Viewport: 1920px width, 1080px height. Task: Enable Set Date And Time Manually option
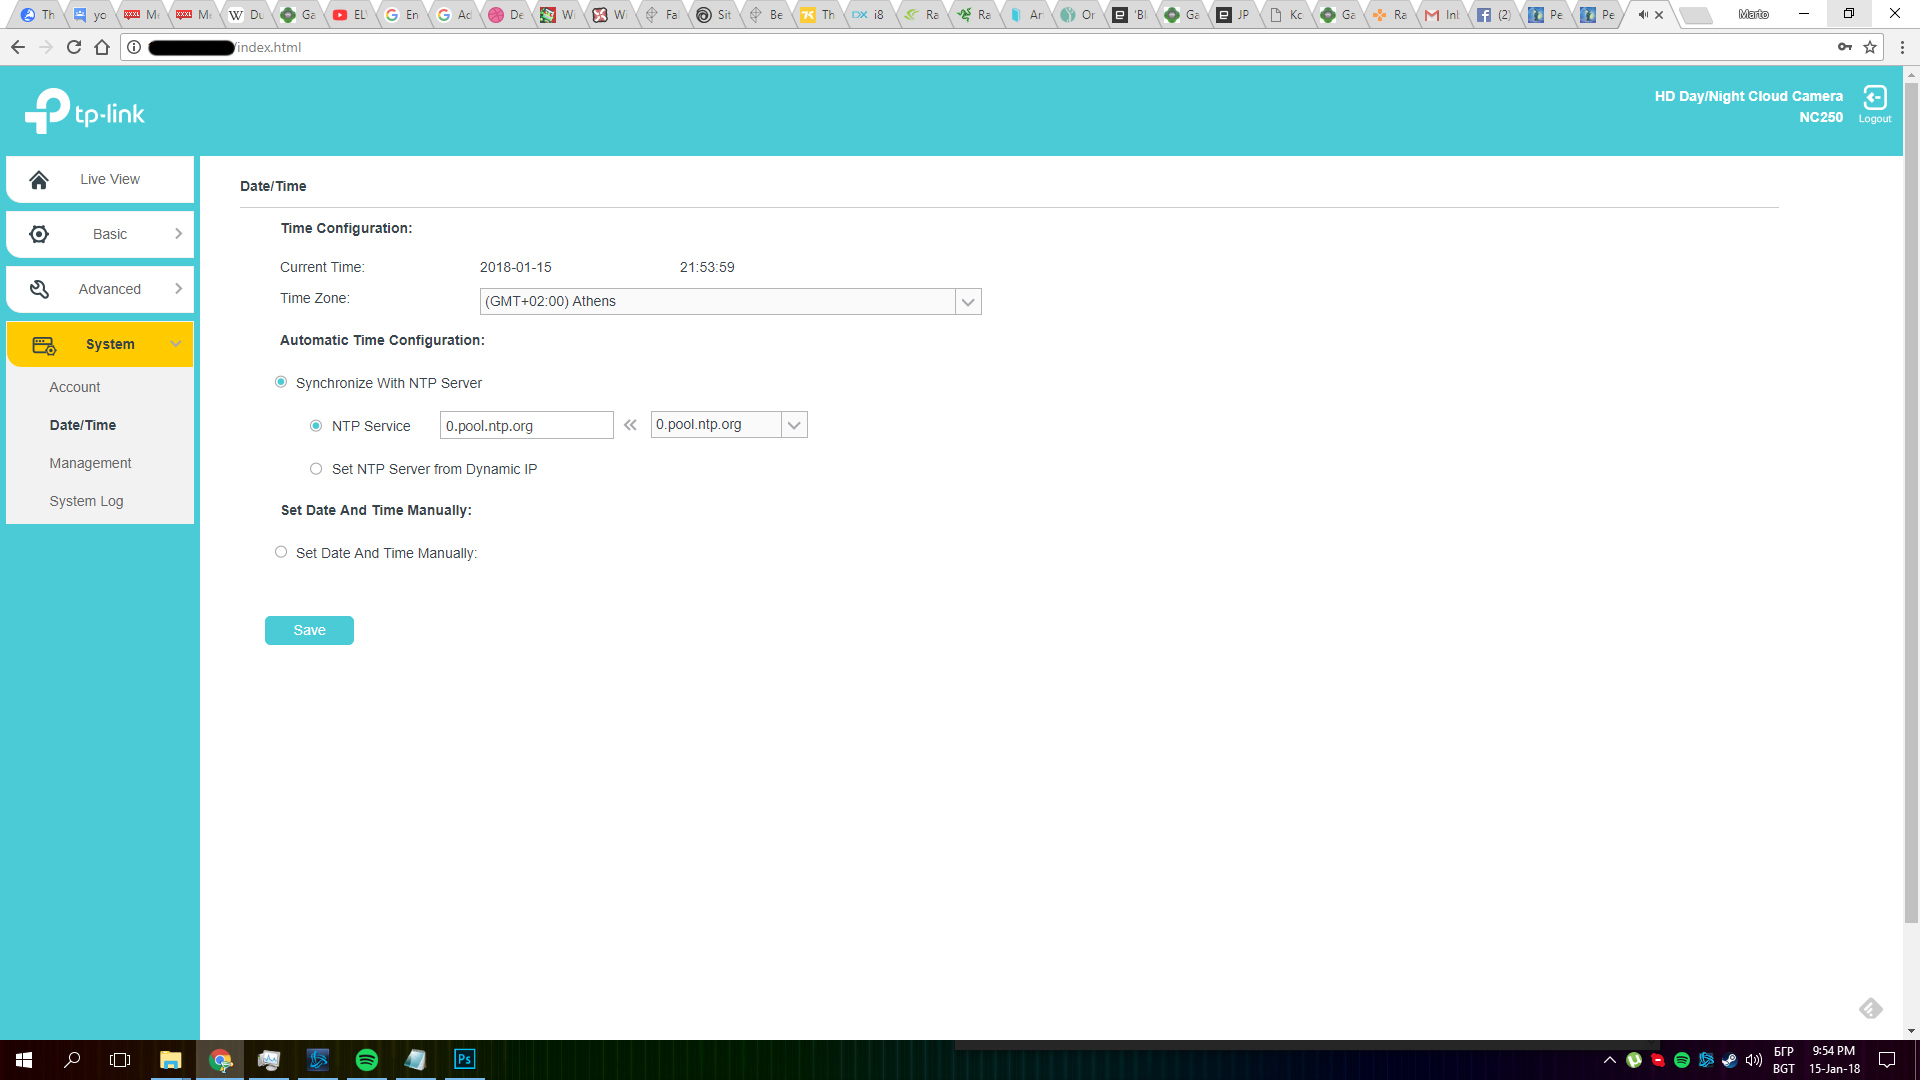click(x=281, y=552)
